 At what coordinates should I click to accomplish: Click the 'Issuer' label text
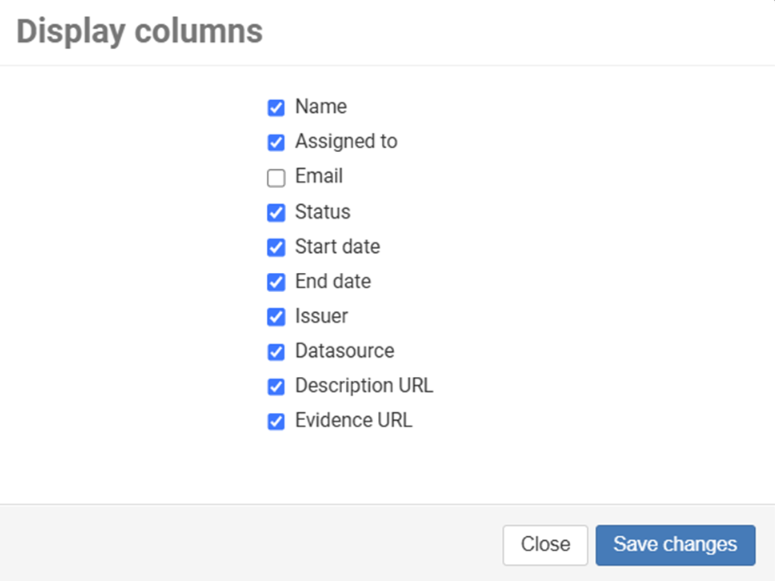click(x=321, y=317)
